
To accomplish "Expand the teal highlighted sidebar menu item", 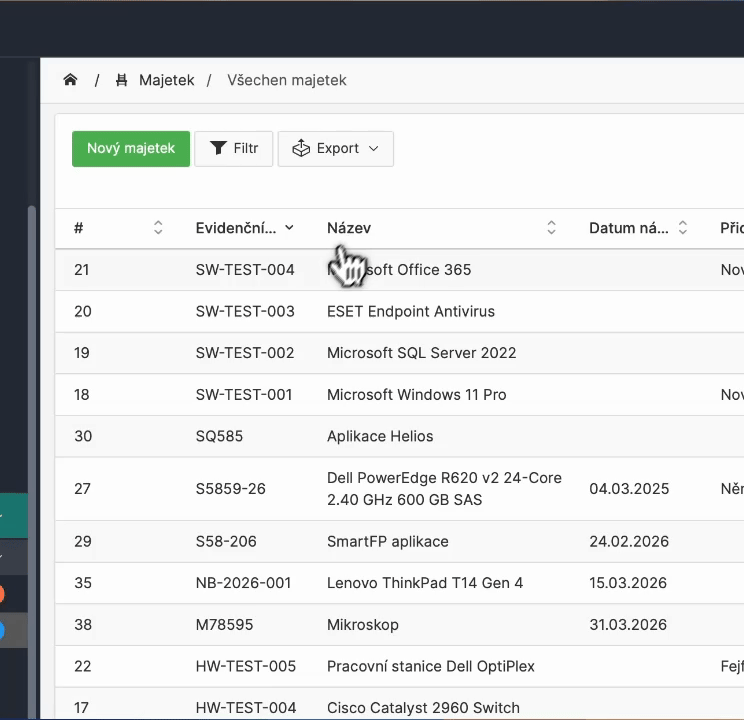I will click(x=3, y=517).
